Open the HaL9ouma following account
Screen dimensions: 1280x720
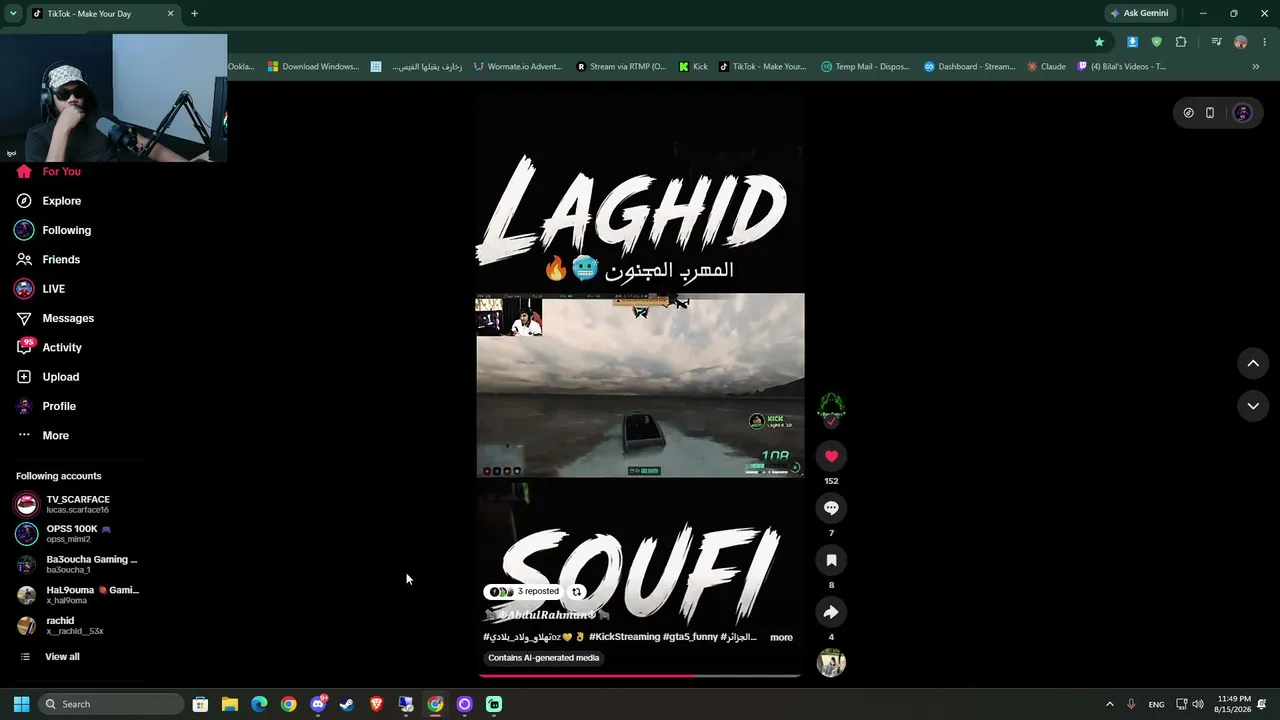[x=78, y=595]
